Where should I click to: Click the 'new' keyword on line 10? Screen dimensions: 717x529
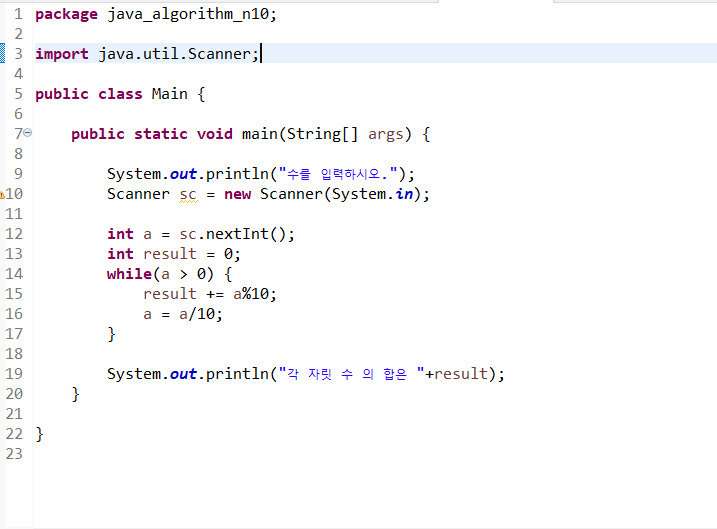(237, 194)
